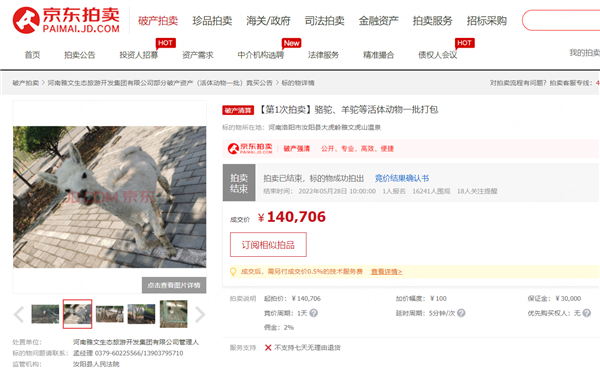Viewport: 600px width, 373px height.
Task: Click the lightbulb tip icon
Action: [233, 272]
